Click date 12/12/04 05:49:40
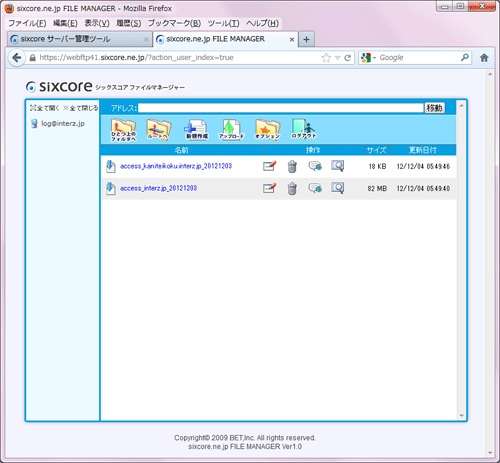 pos(423,189)
